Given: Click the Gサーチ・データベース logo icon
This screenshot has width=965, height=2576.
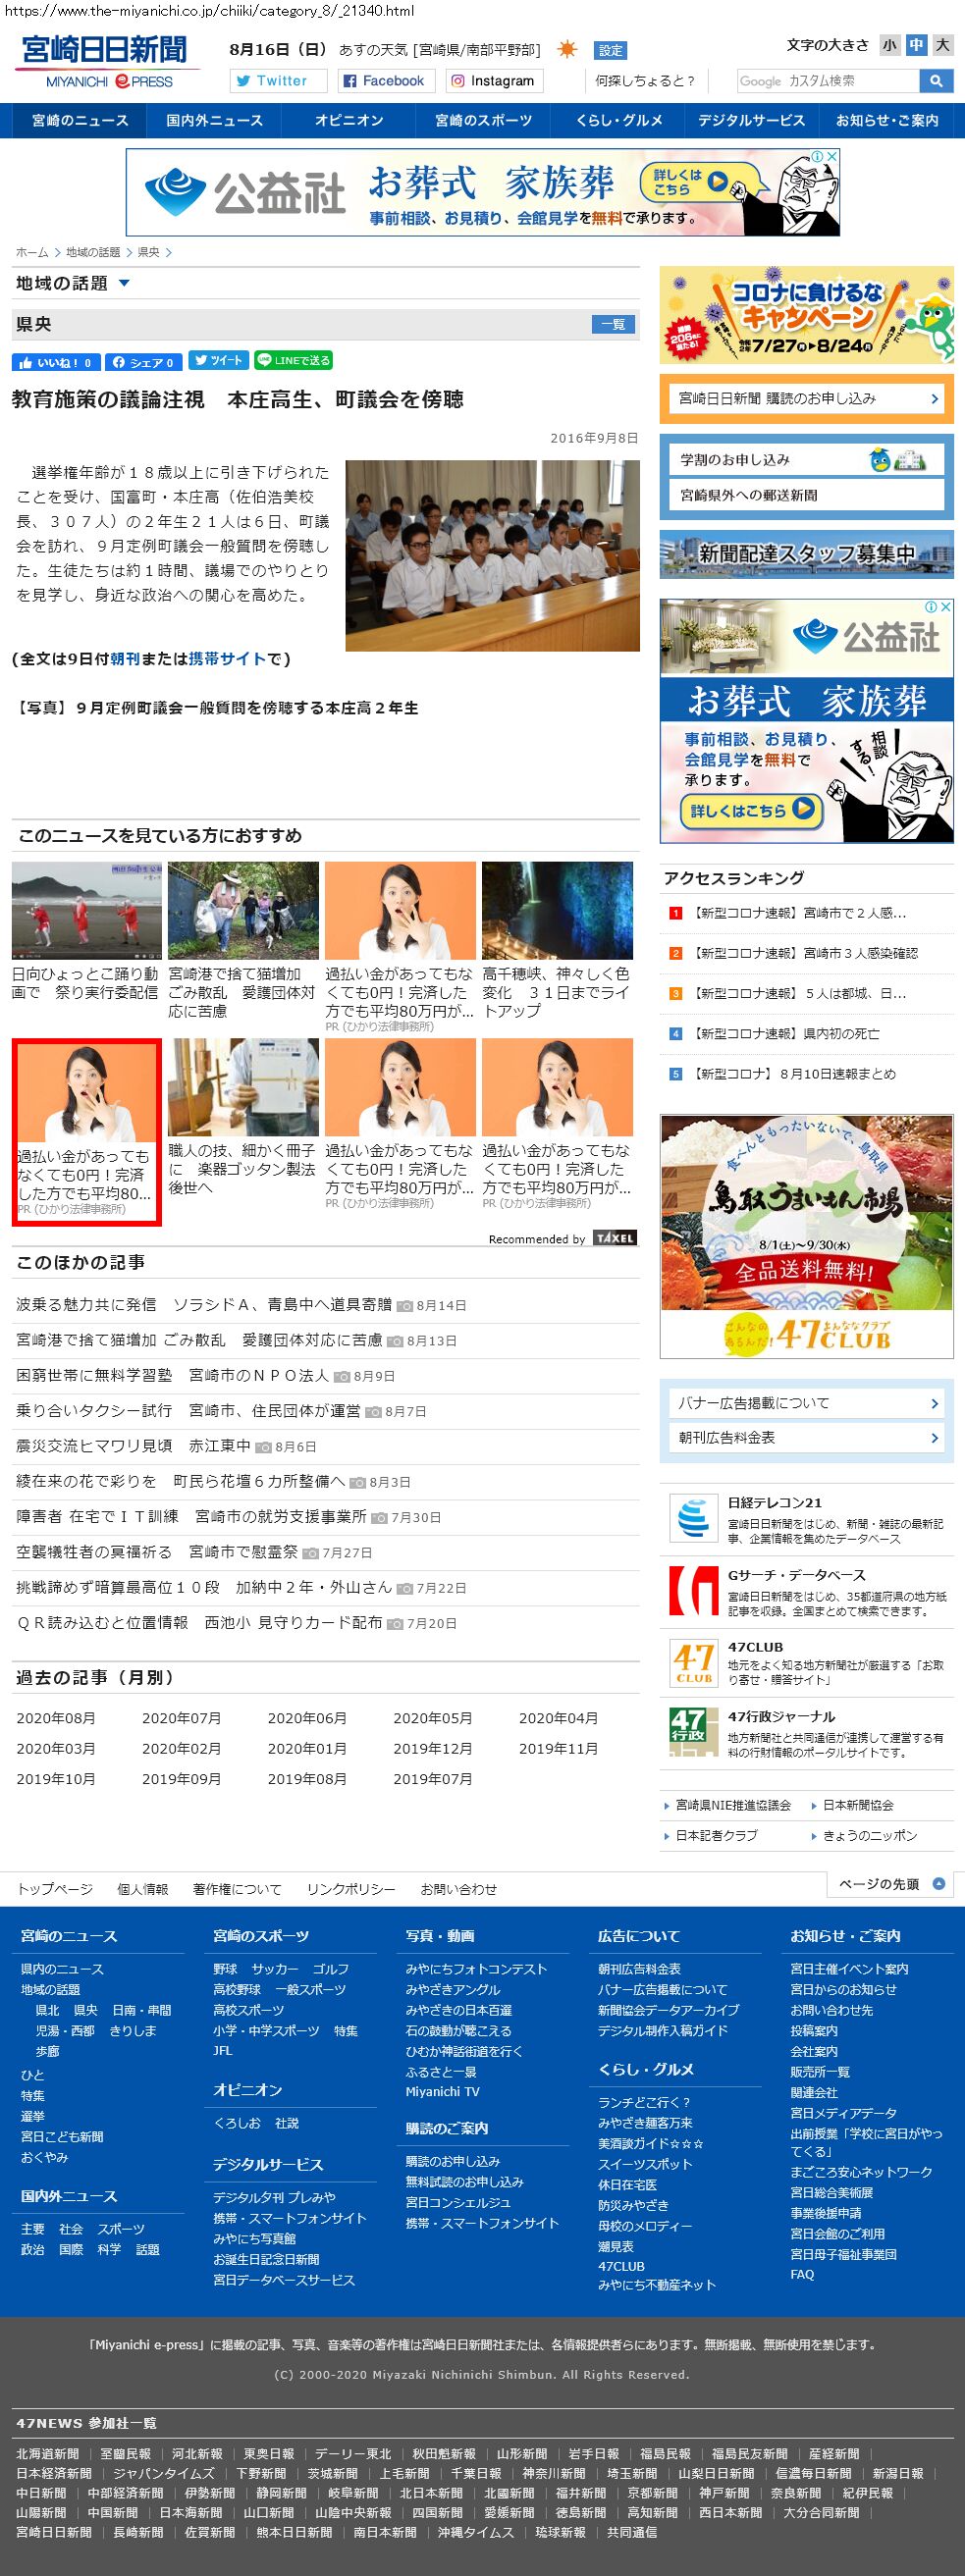Looking at the screenshot, I should pyautogui.click(x=692, y=1590).
